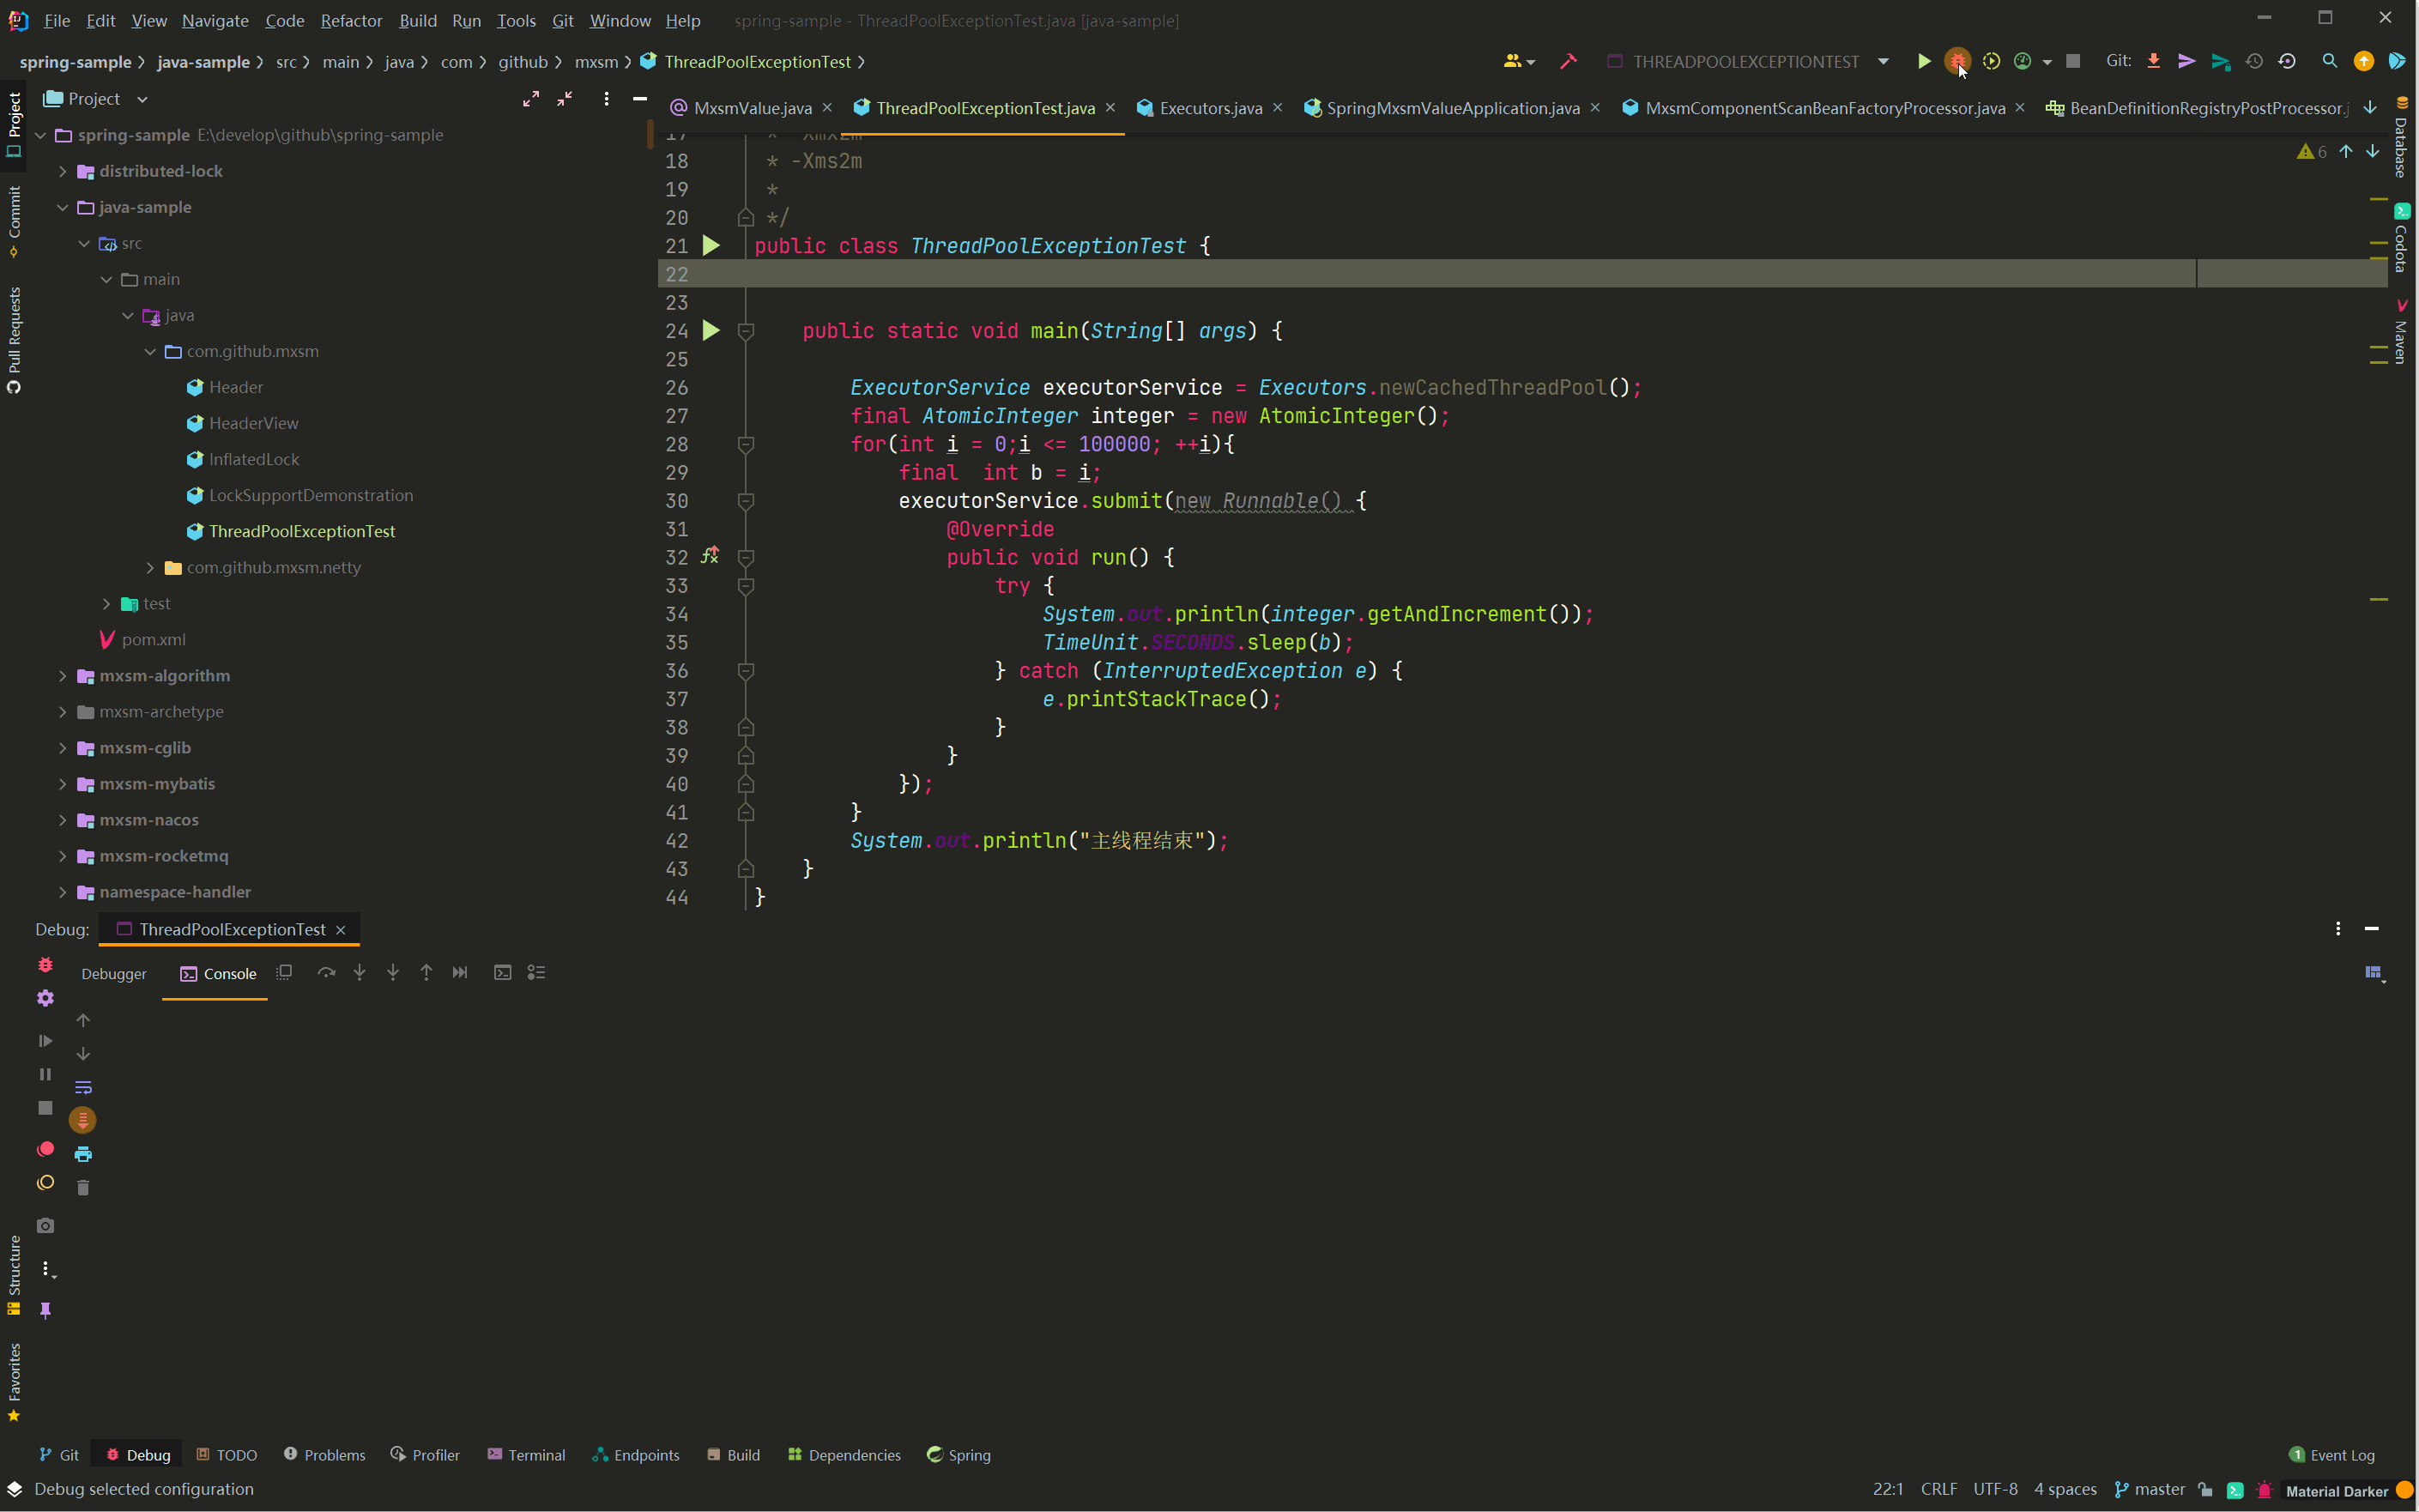Open the Refactor menu
Screen dimensions: 2419x1512
[x=351, y=20]
